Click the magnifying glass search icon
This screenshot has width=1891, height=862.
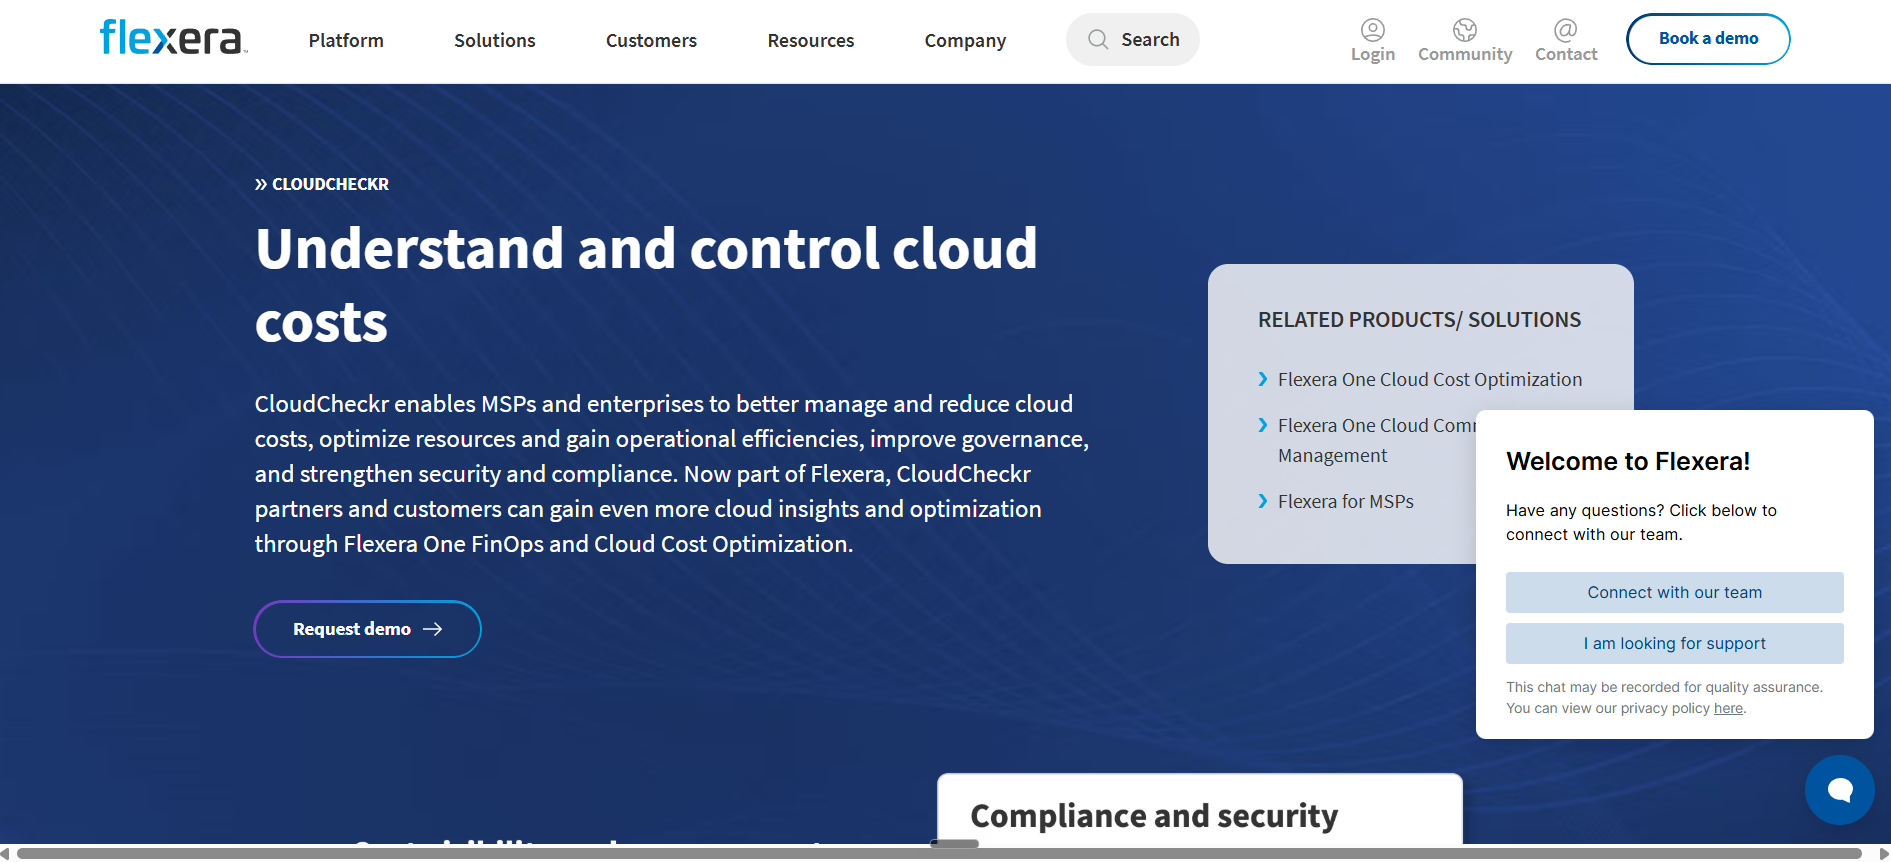(1098, 39)
